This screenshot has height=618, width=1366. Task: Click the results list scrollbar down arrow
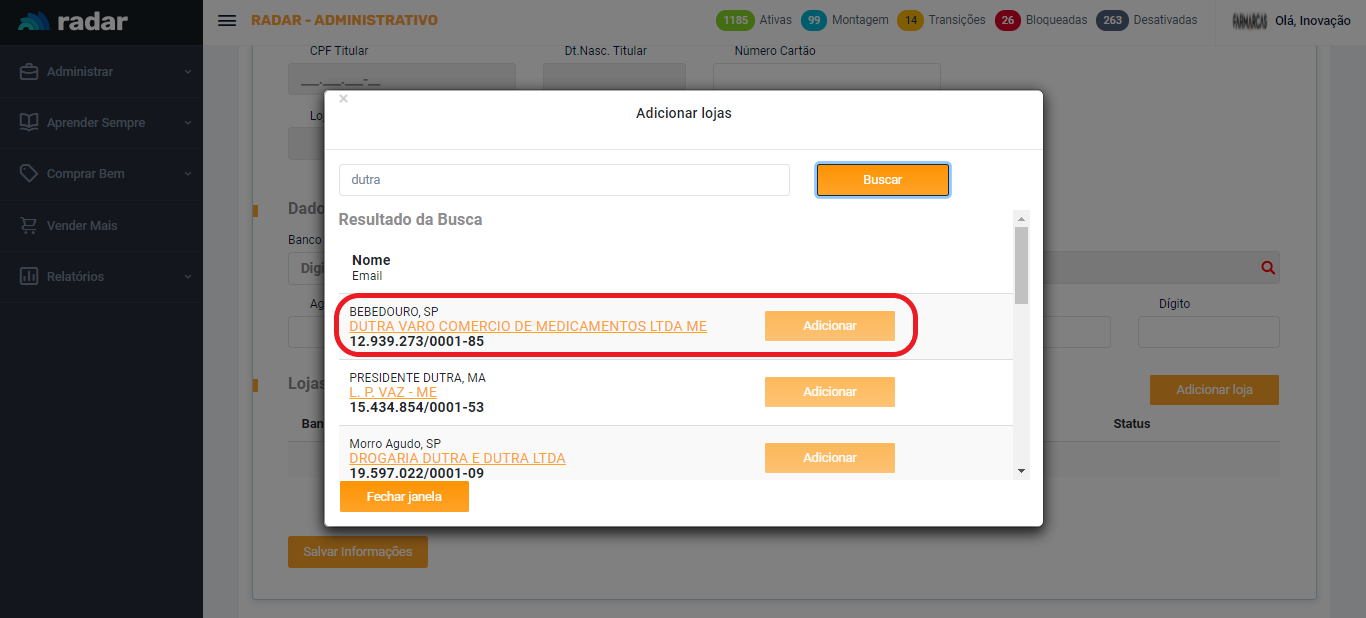point(1021,470)
